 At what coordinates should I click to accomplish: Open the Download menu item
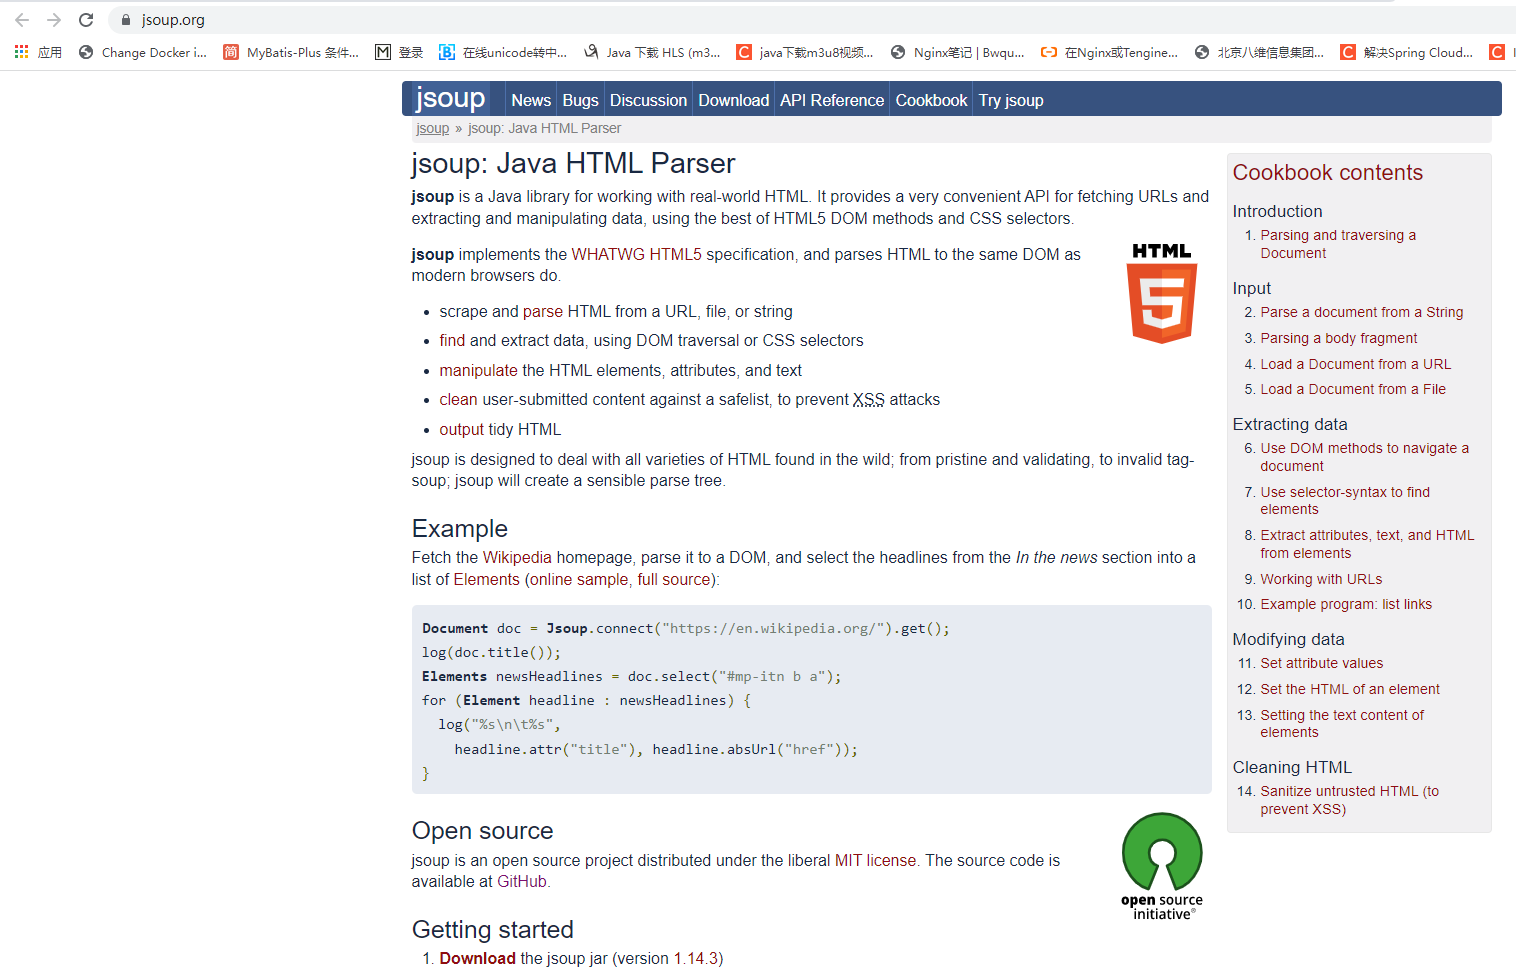coord(733,100)
